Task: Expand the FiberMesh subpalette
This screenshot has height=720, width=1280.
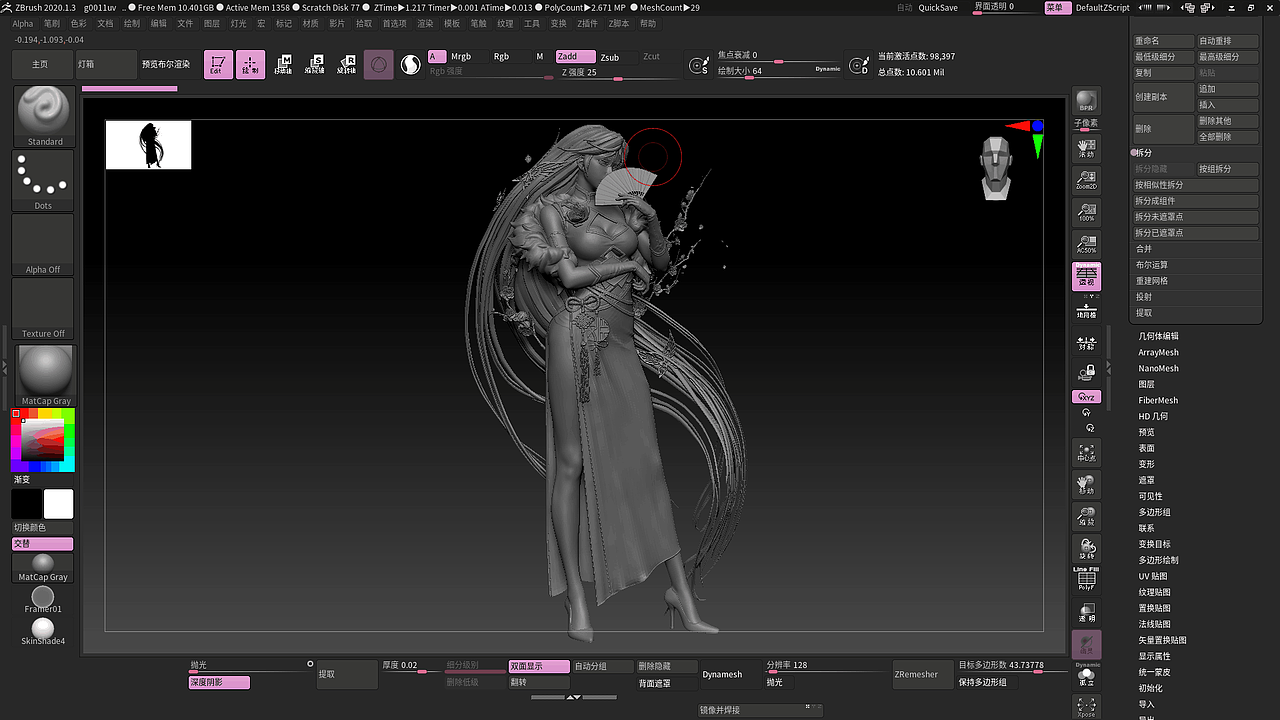Action: click(1158, 400)
